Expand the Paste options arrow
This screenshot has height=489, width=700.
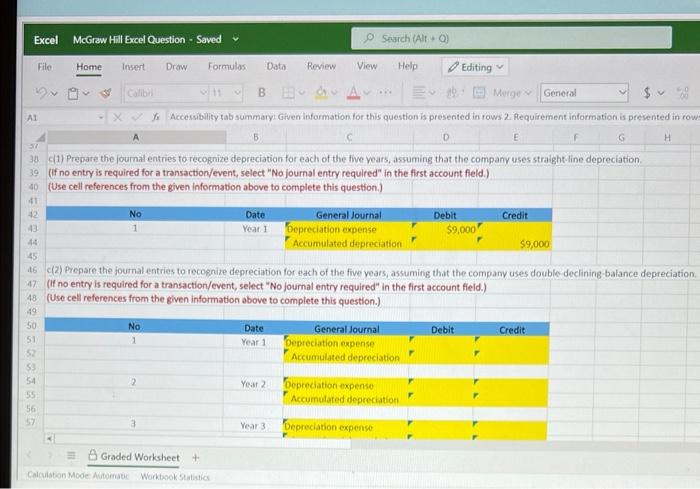[x=86, y=93]
